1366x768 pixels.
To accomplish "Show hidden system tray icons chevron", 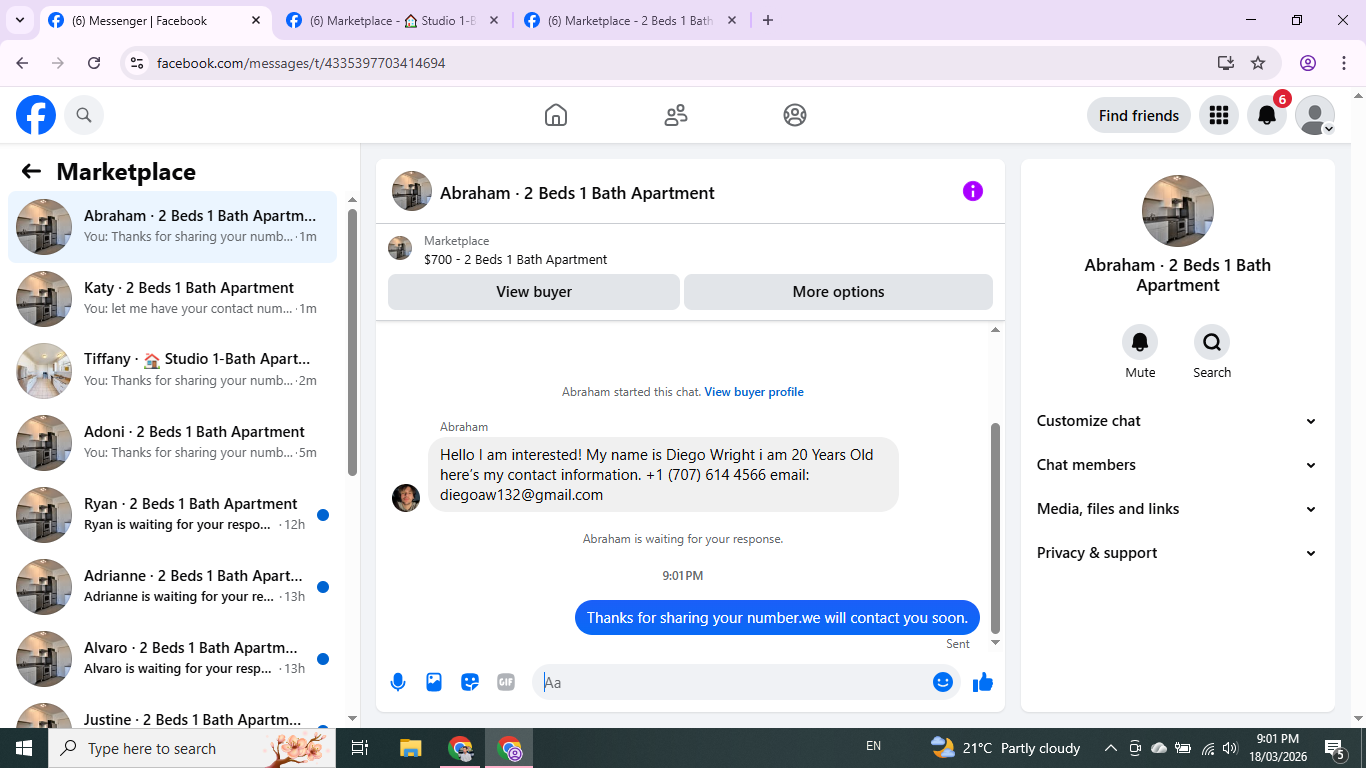I will (1110, 748).
